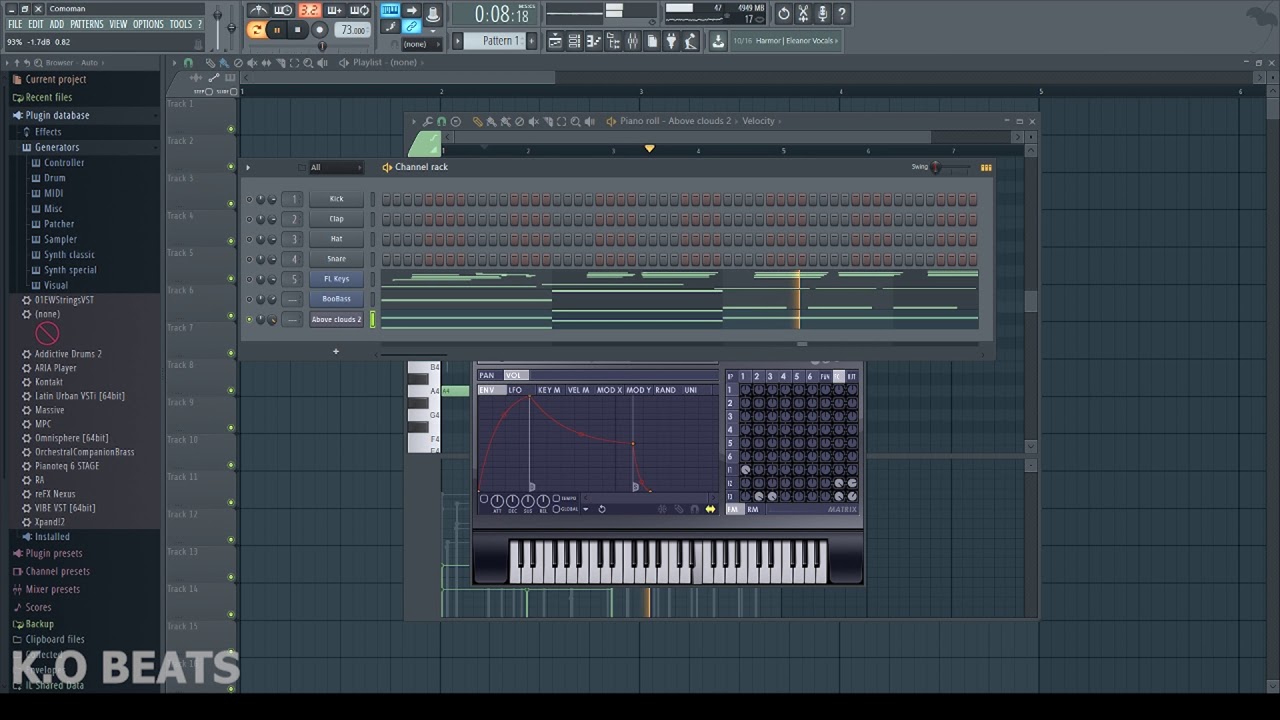Collapse the Plugin database folder
Image resolution: width=1280 pixels, height=720 pixels.
pos(57,116)
